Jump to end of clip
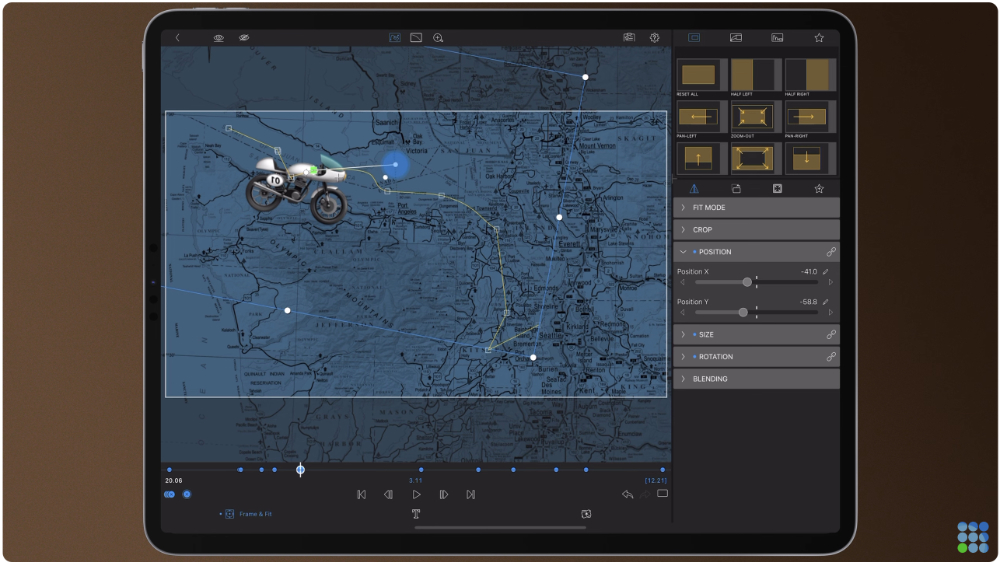Screen dimensions: 1000x566 tap(471, 495)
